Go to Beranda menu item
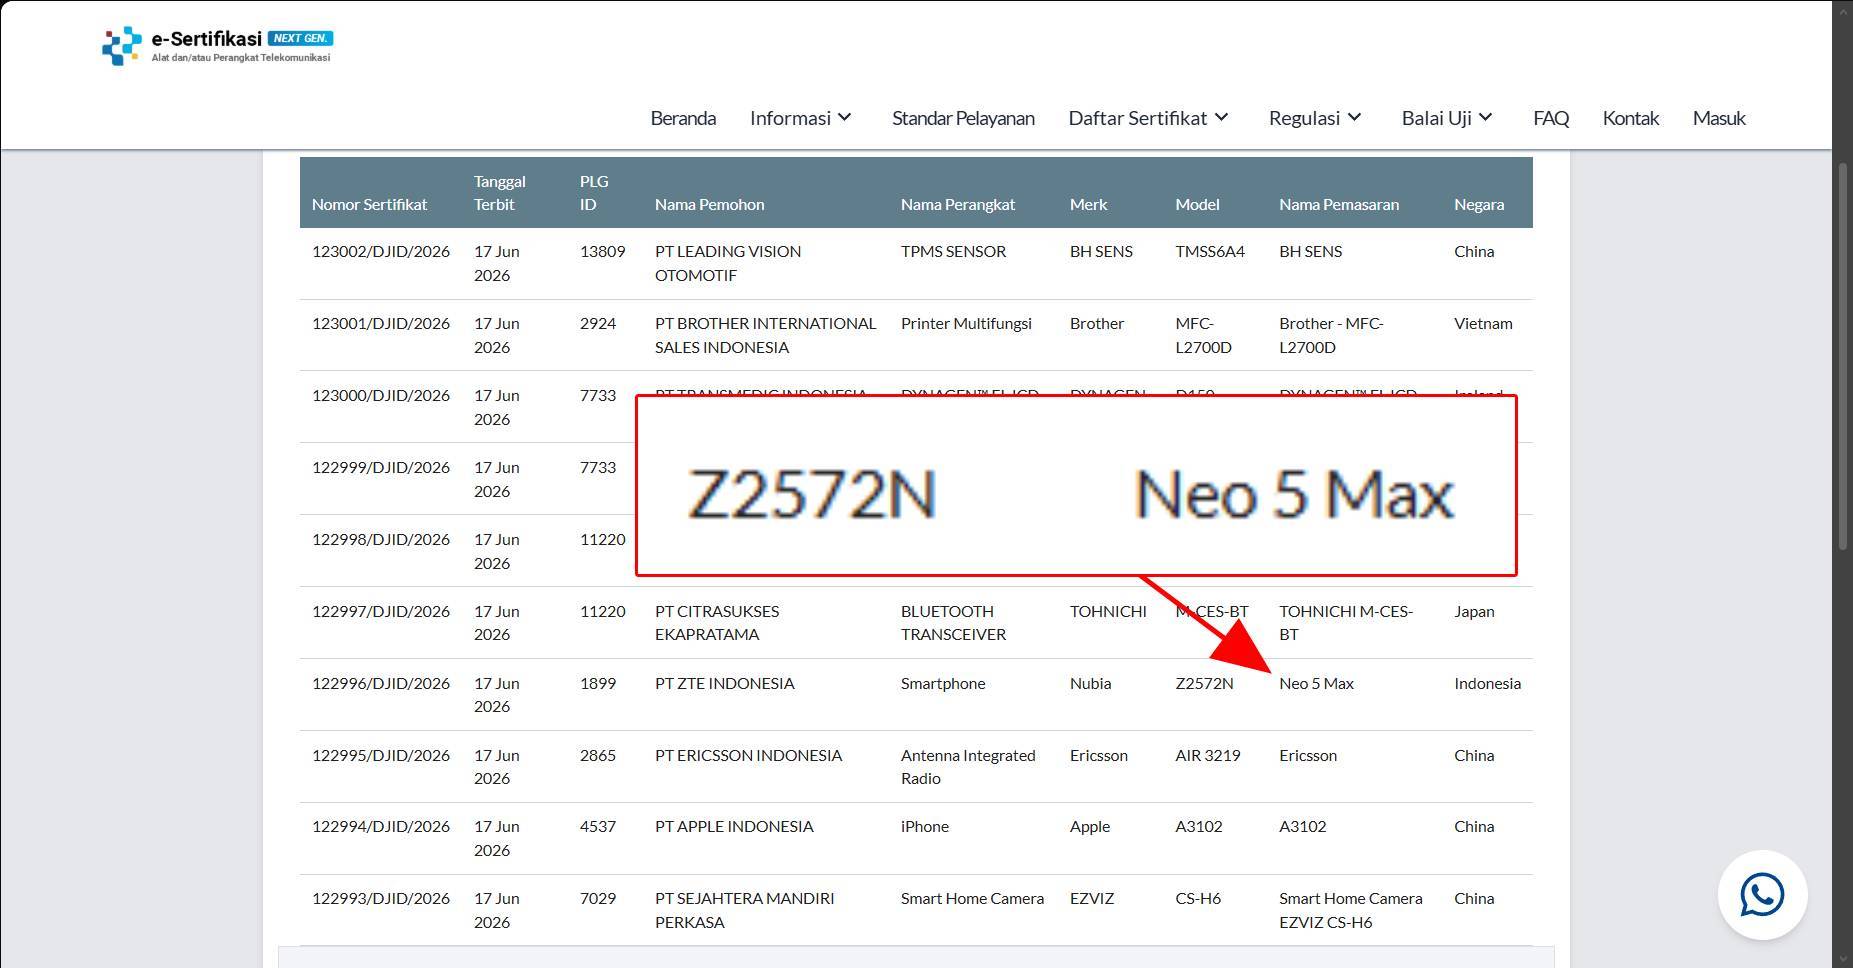The image size is (1853, 968). pyautogui.click(x=683, y=118)
